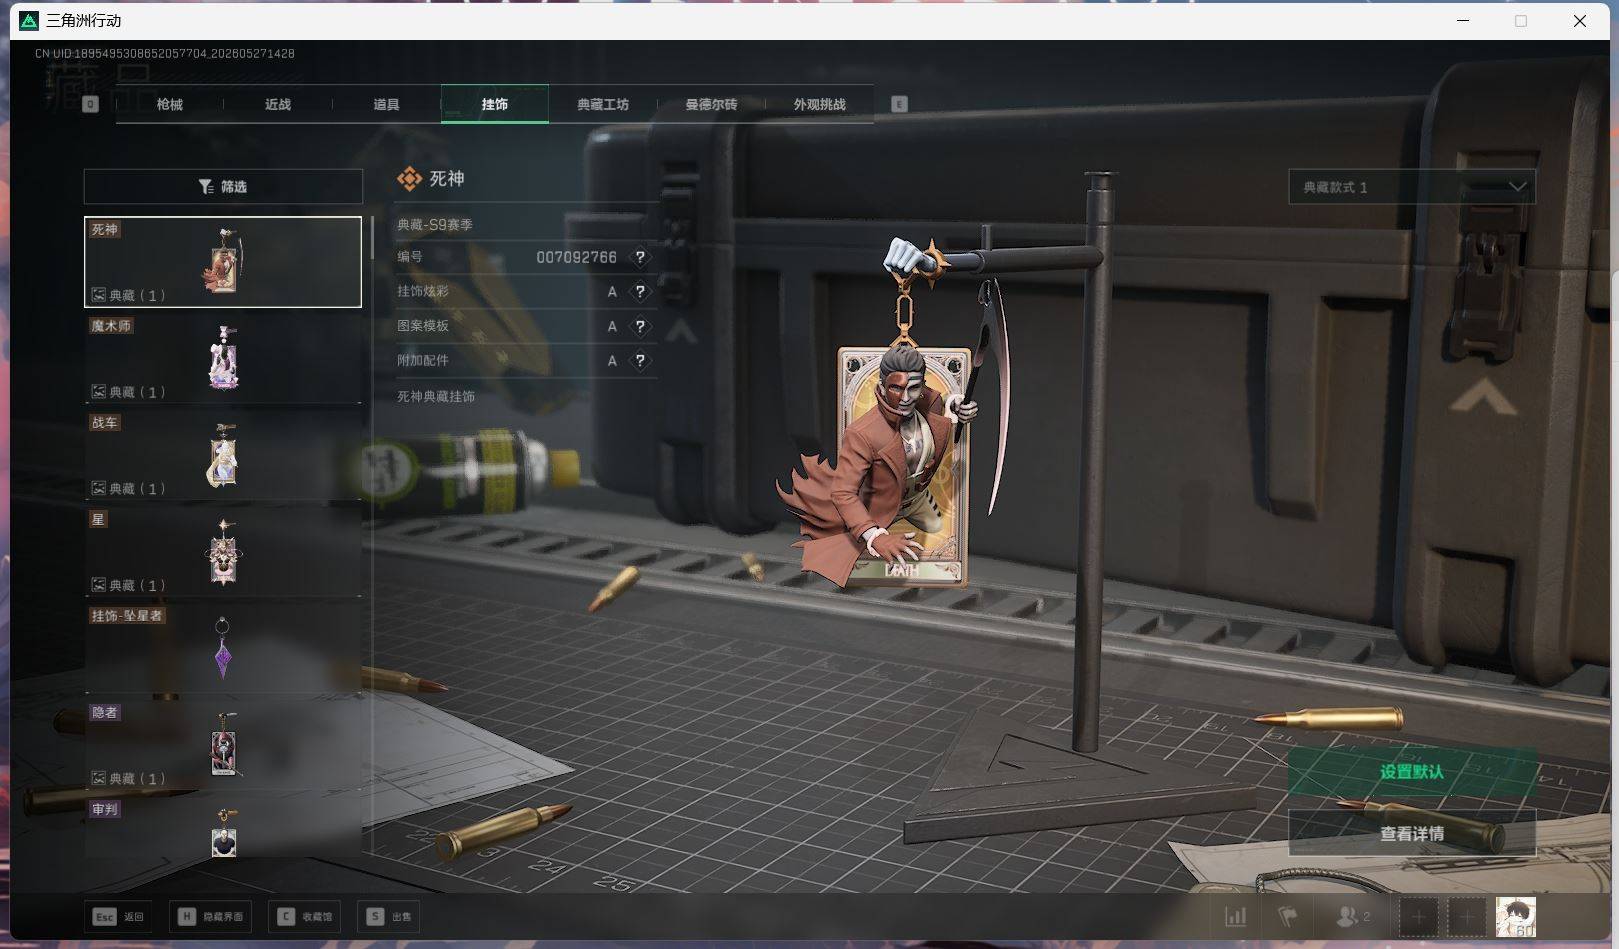Viewport: 1619px width, 949px height.
Task: Click the 典藏 image icon in 魔术师 row
Action: point(99,392)
